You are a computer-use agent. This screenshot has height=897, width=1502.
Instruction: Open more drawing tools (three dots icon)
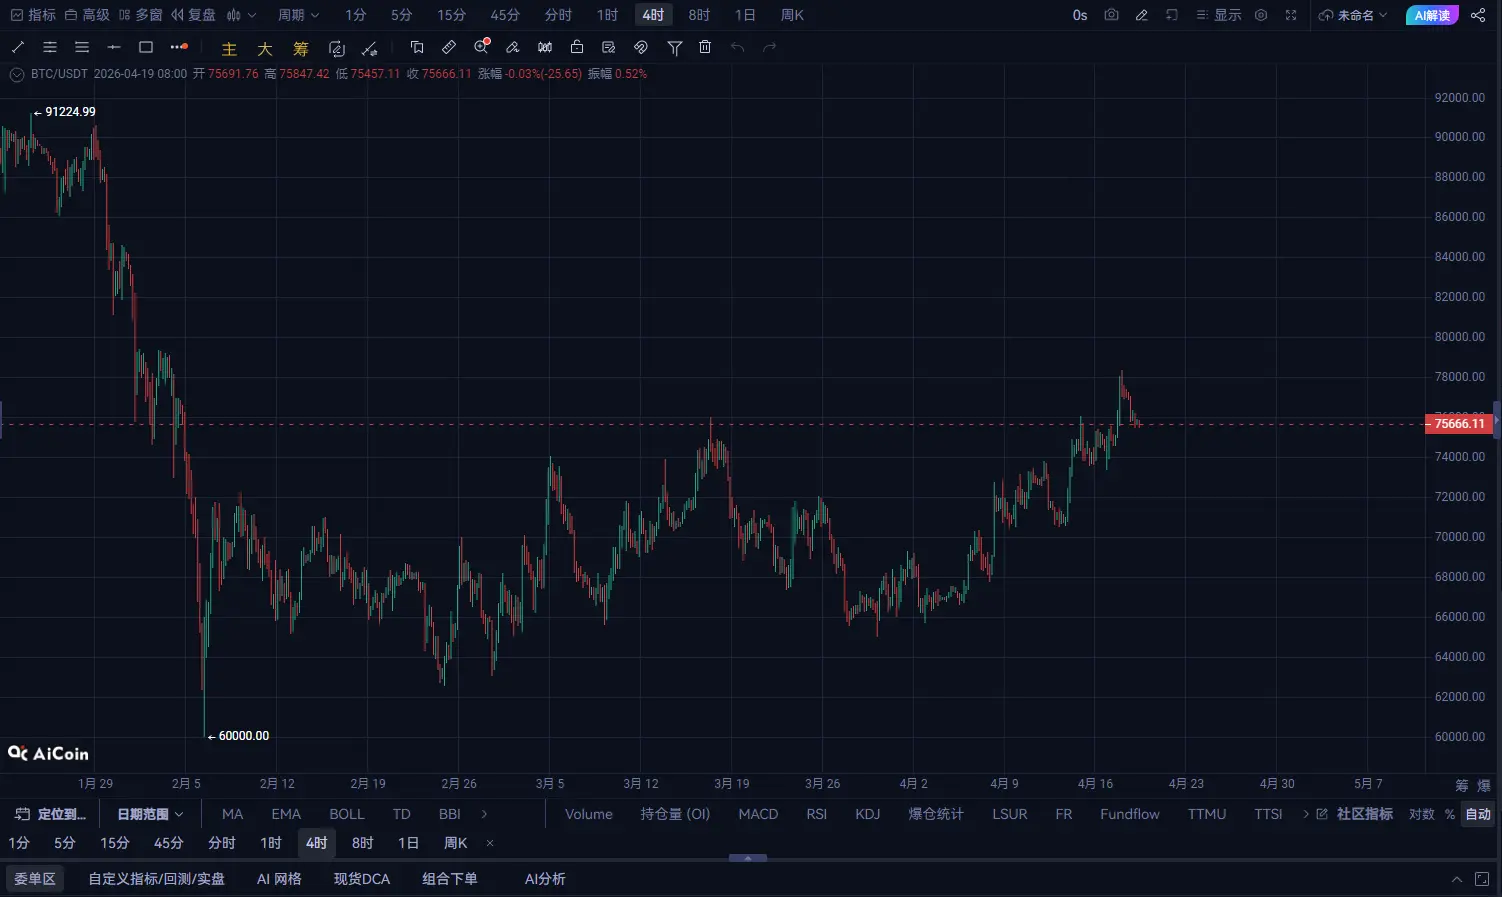179,47
